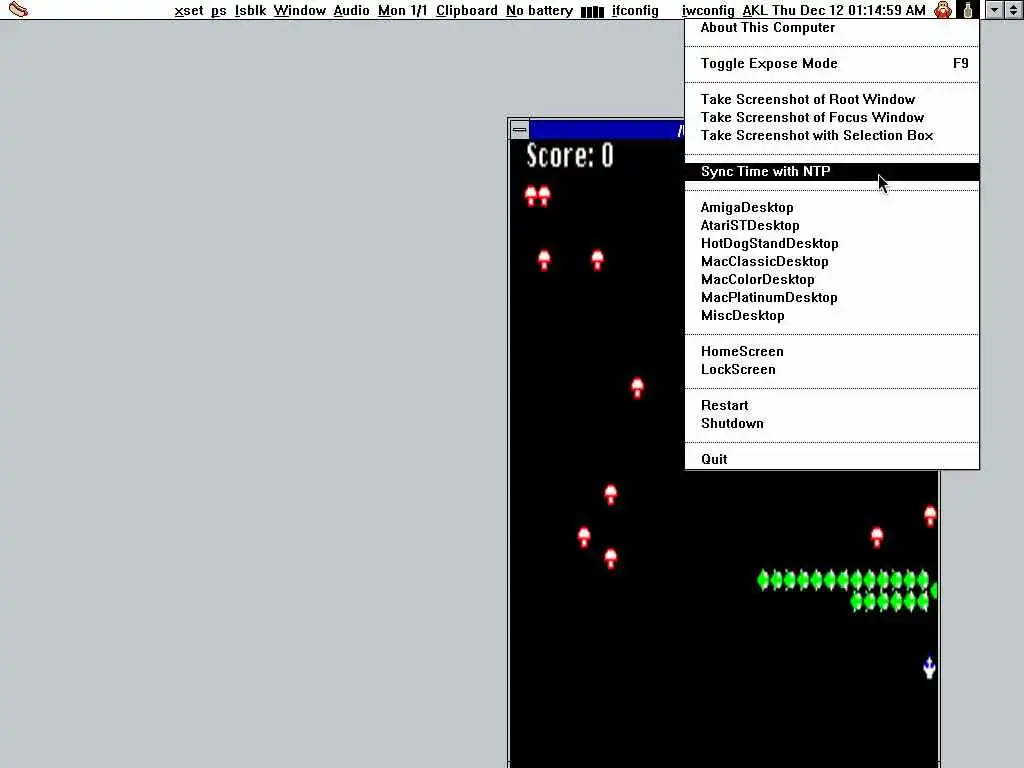Open the hot dog icon menu
This screenshot has width=1024, height=768.
pos(18,10)
